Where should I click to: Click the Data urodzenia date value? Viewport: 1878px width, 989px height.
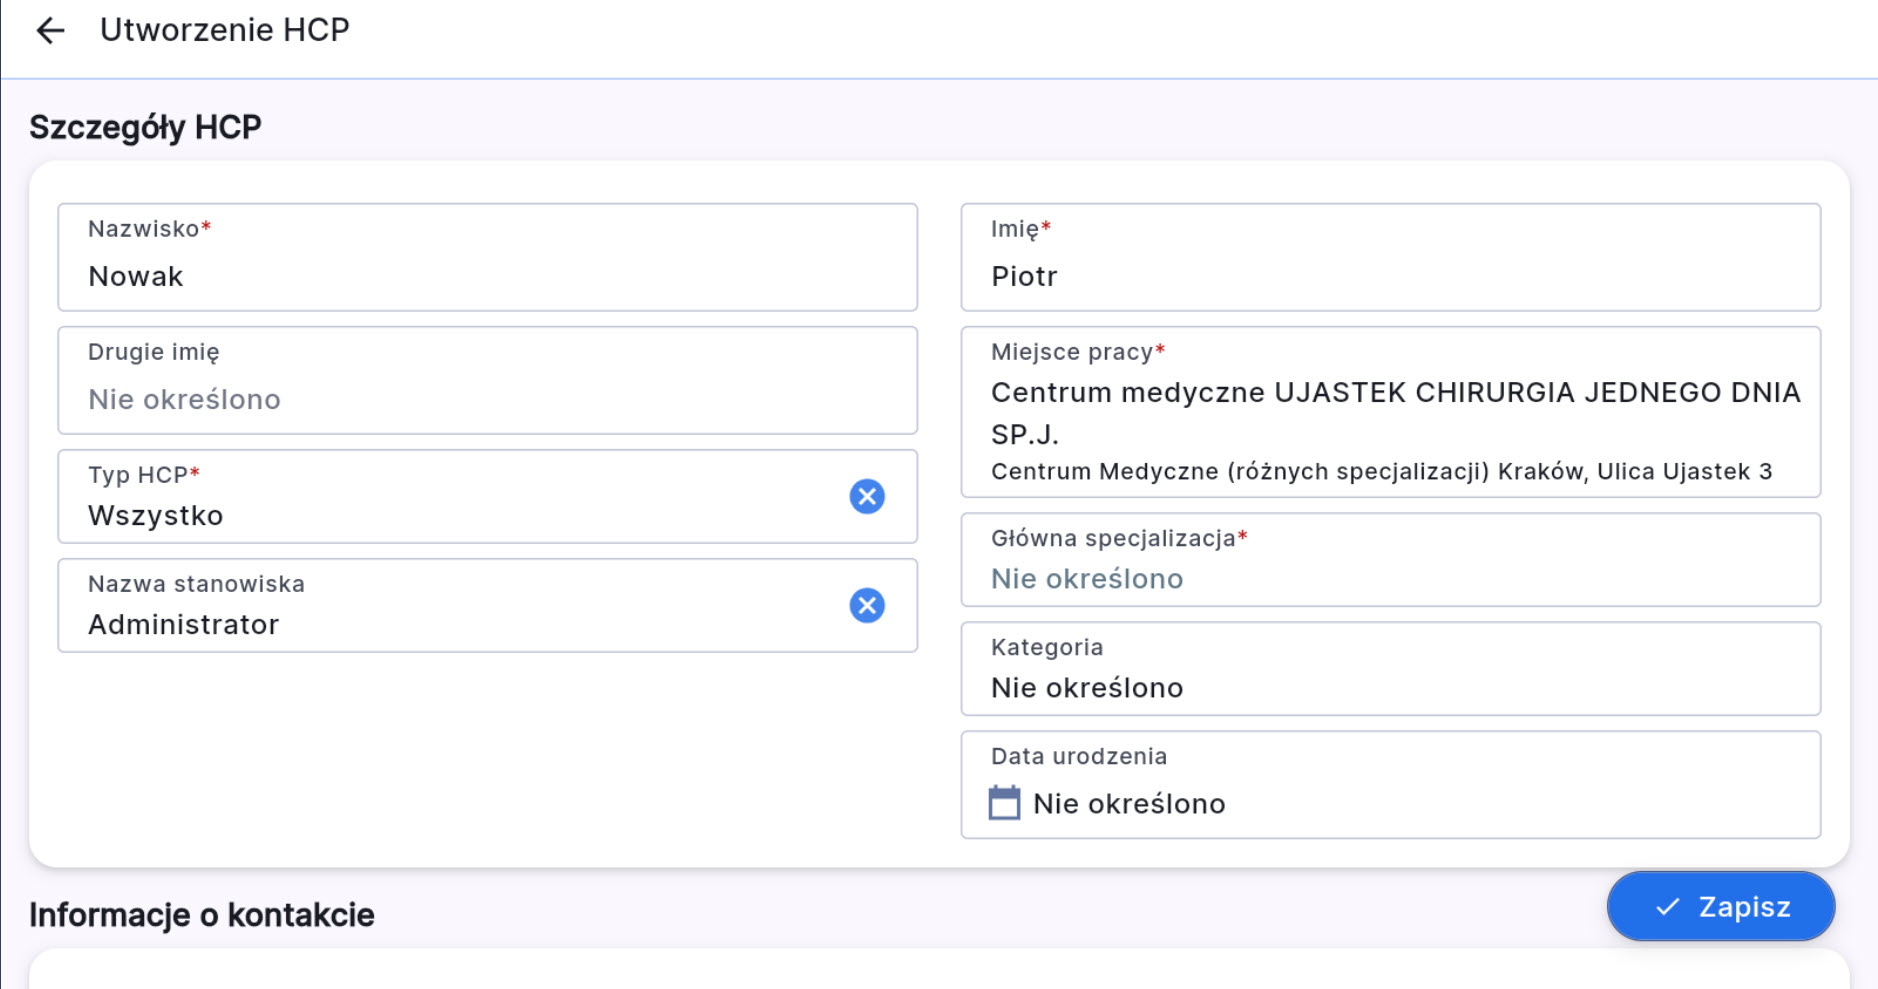(1129, 804)
